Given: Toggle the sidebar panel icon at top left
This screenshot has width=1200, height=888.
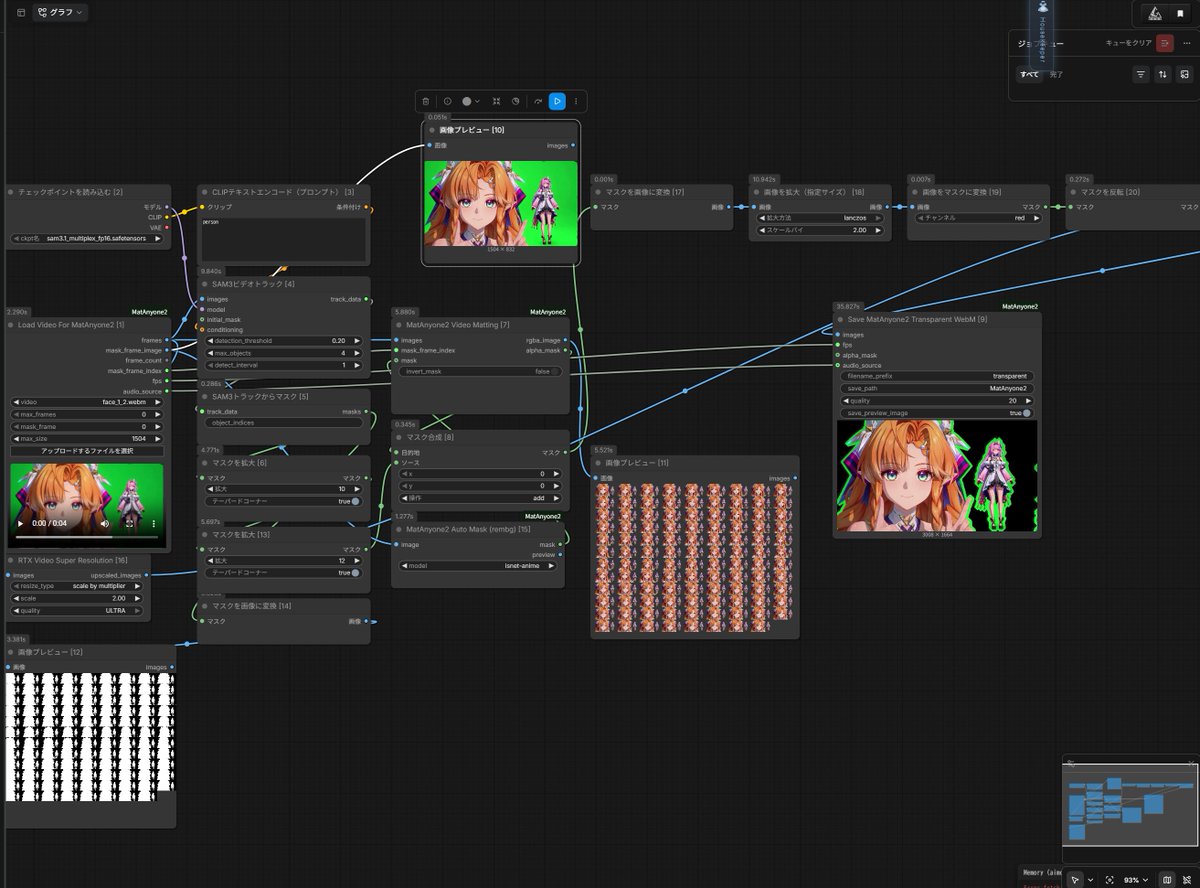Looking at the screenshot, I should pyautogui.click(x=21, y=13).
